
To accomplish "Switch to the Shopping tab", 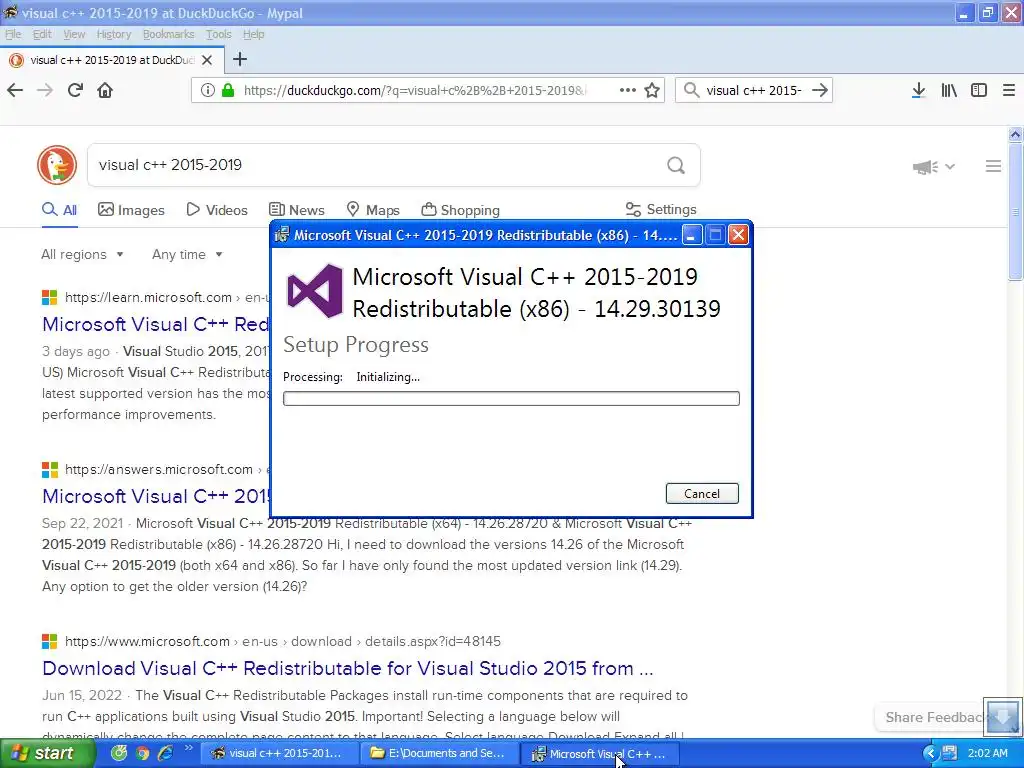I will click(x=460, y=210).
